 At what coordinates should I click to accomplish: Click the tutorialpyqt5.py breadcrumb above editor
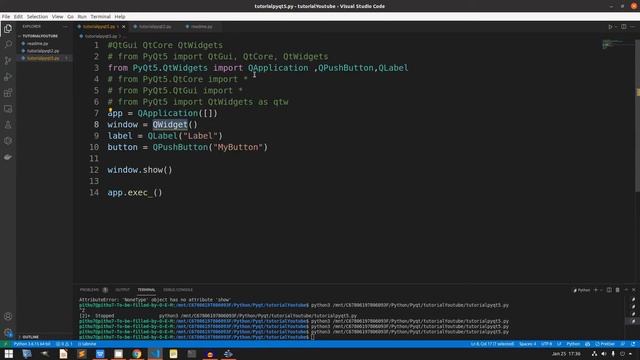pyautogui.click(x=100, y=36)
